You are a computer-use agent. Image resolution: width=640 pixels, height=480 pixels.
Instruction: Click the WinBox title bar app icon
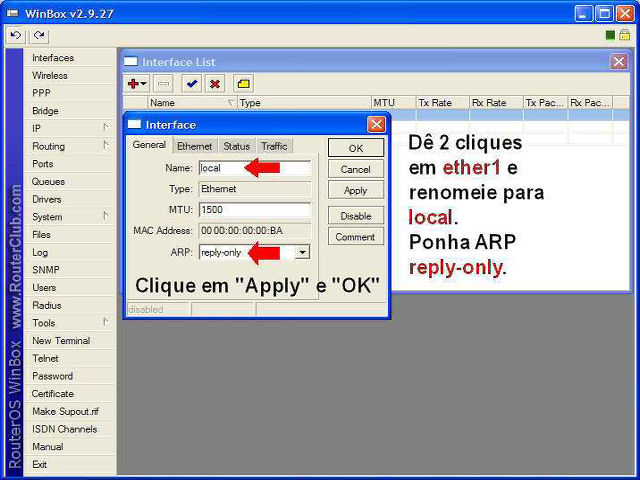click(x=13, y=13)
